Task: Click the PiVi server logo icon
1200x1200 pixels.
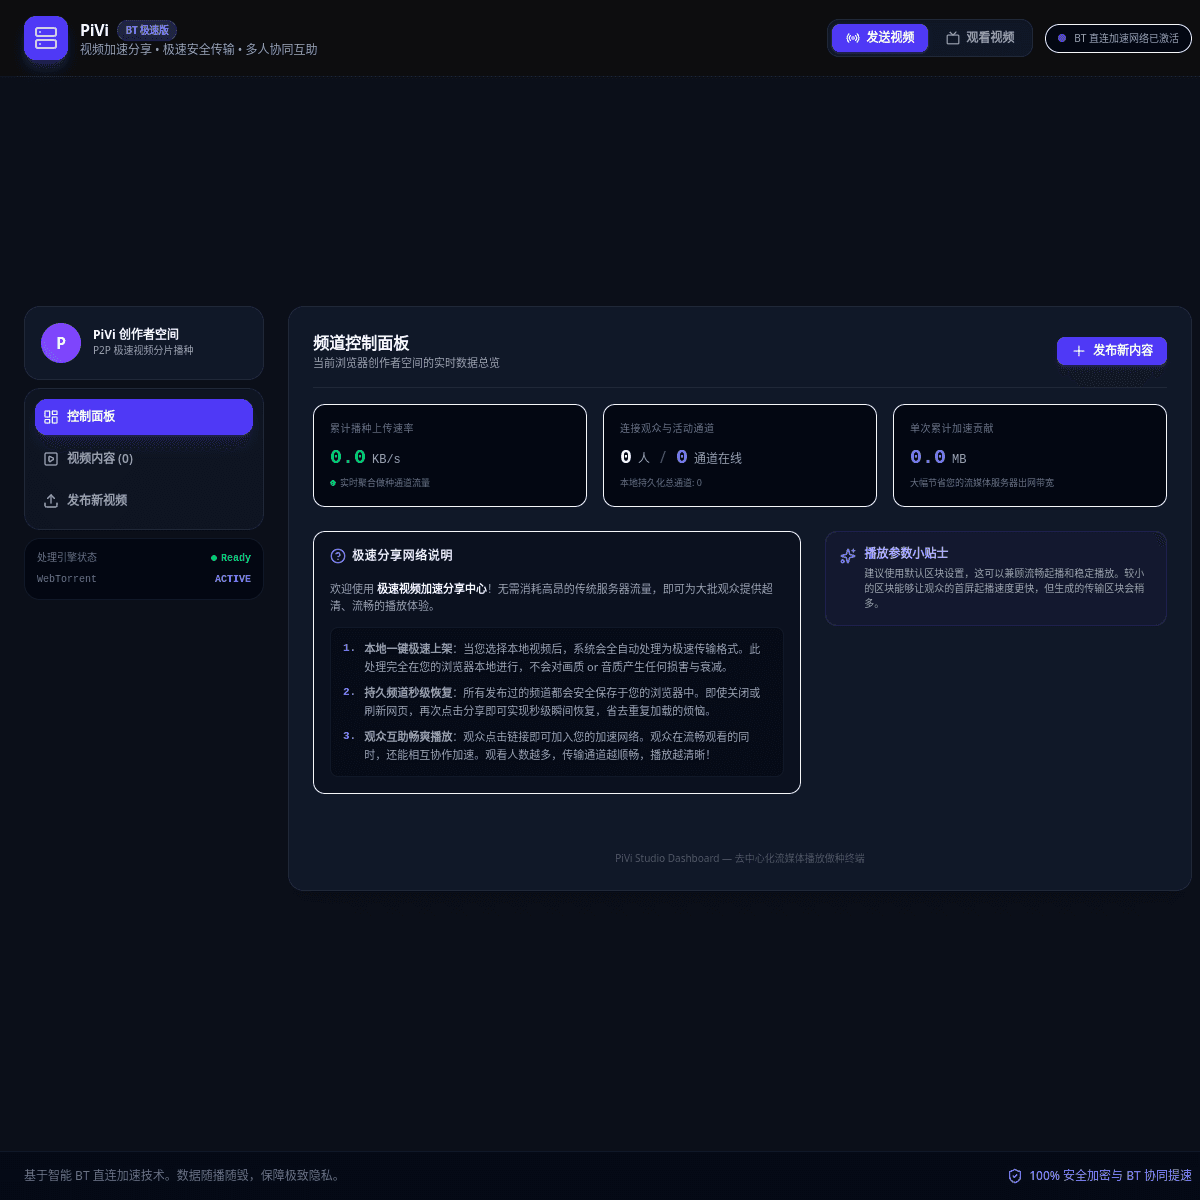Action: pyautogui.click(x=46, y=38)
